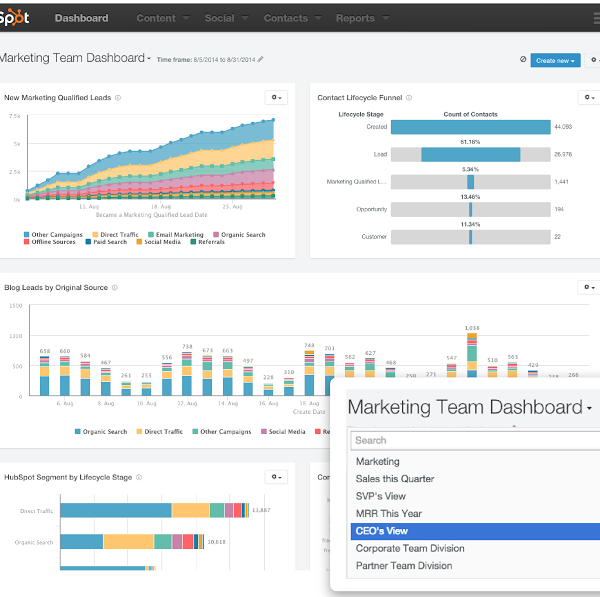The height and width of the screenshot is (597, 600).
Task: Click info icon next to Contact Lifecycle Funnel
Action: 409,98
